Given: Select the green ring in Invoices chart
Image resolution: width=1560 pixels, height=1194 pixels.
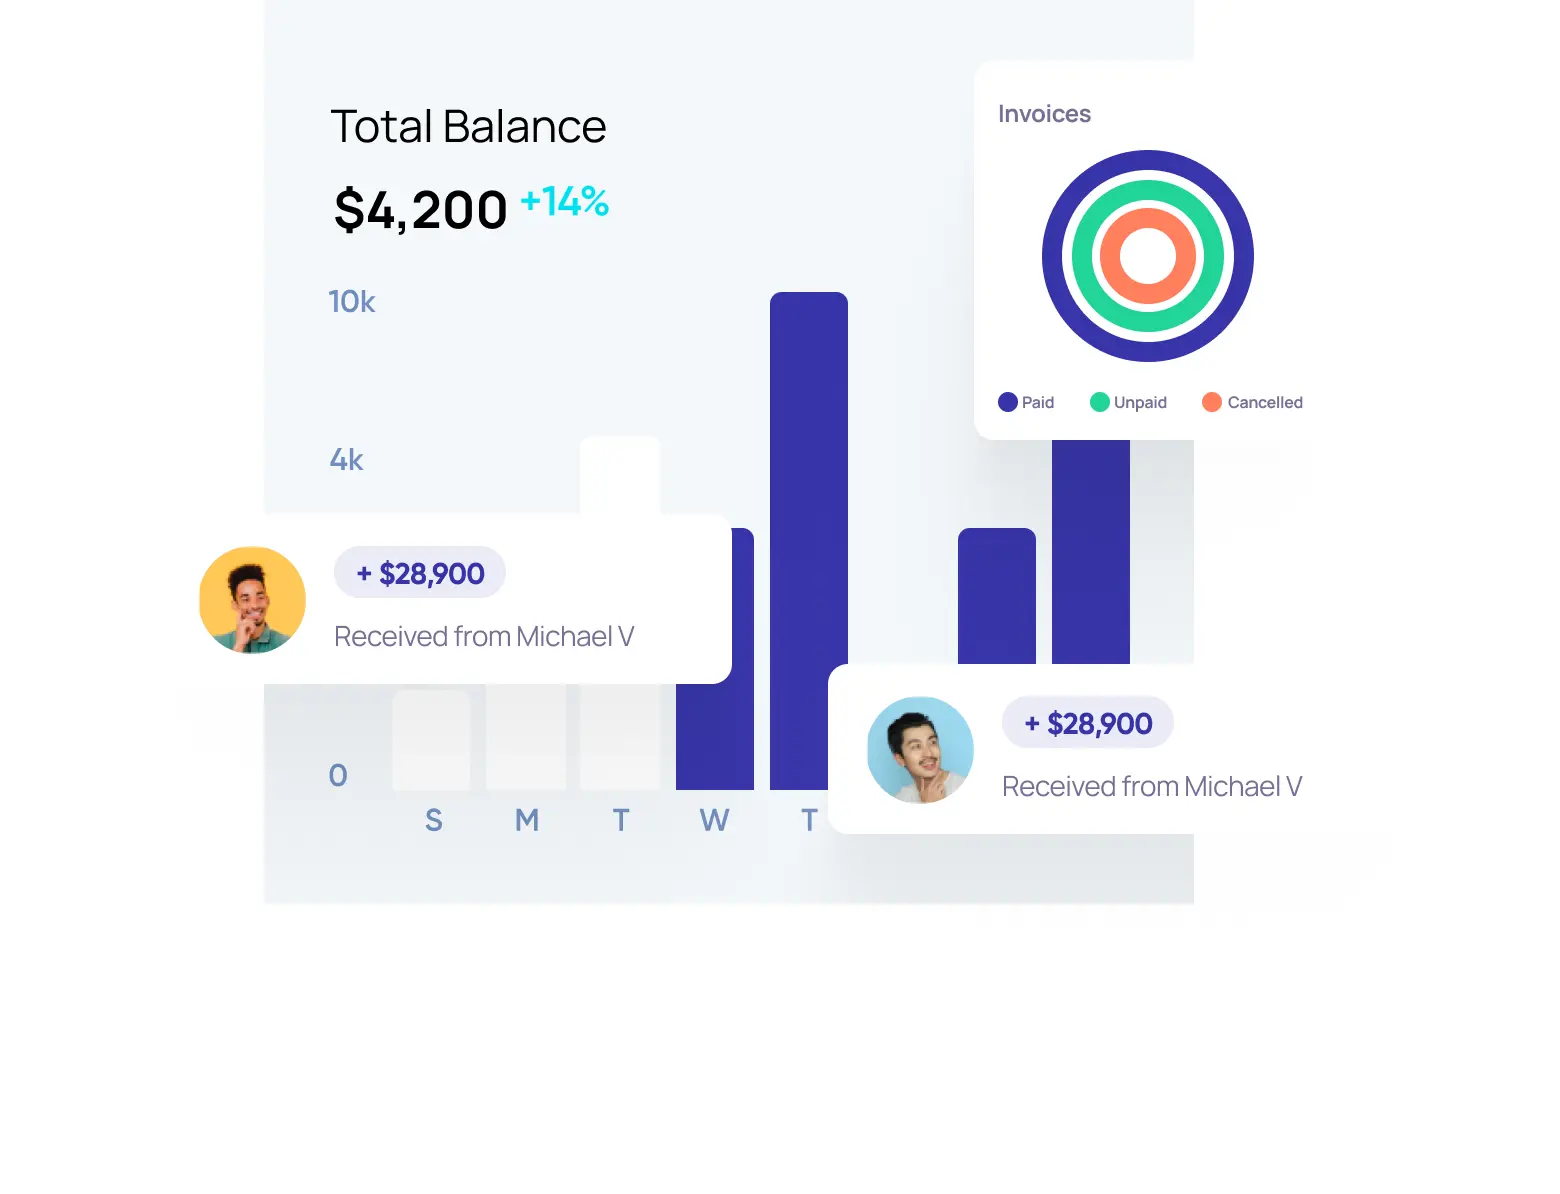Looking at the screenshot, I should pos(1148,190).
